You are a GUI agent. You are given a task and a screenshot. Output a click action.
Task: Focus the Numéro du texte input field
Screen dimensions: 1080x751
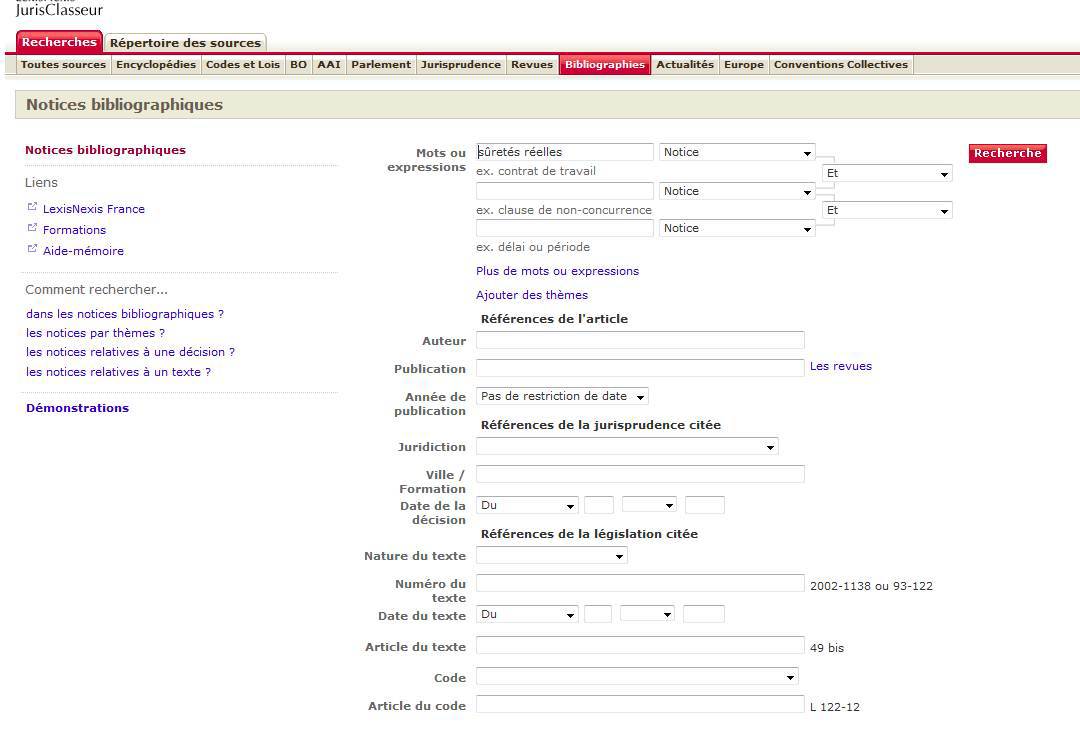[x=640, y=584]
